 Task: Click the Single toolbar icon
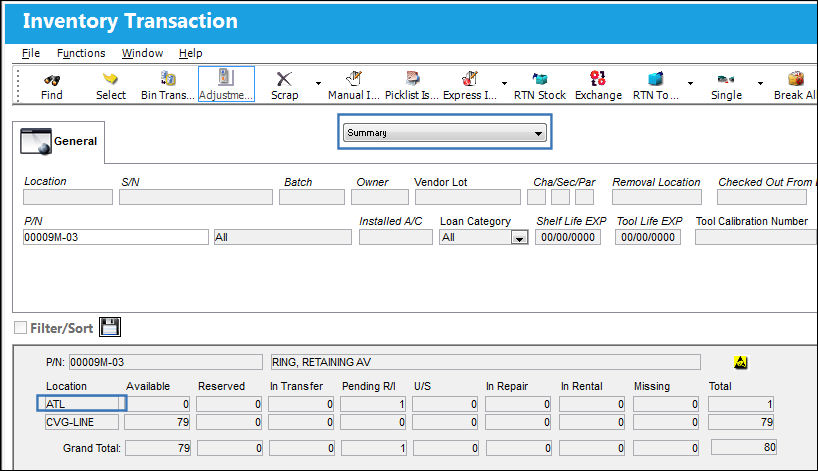click(x=726, y=79)
